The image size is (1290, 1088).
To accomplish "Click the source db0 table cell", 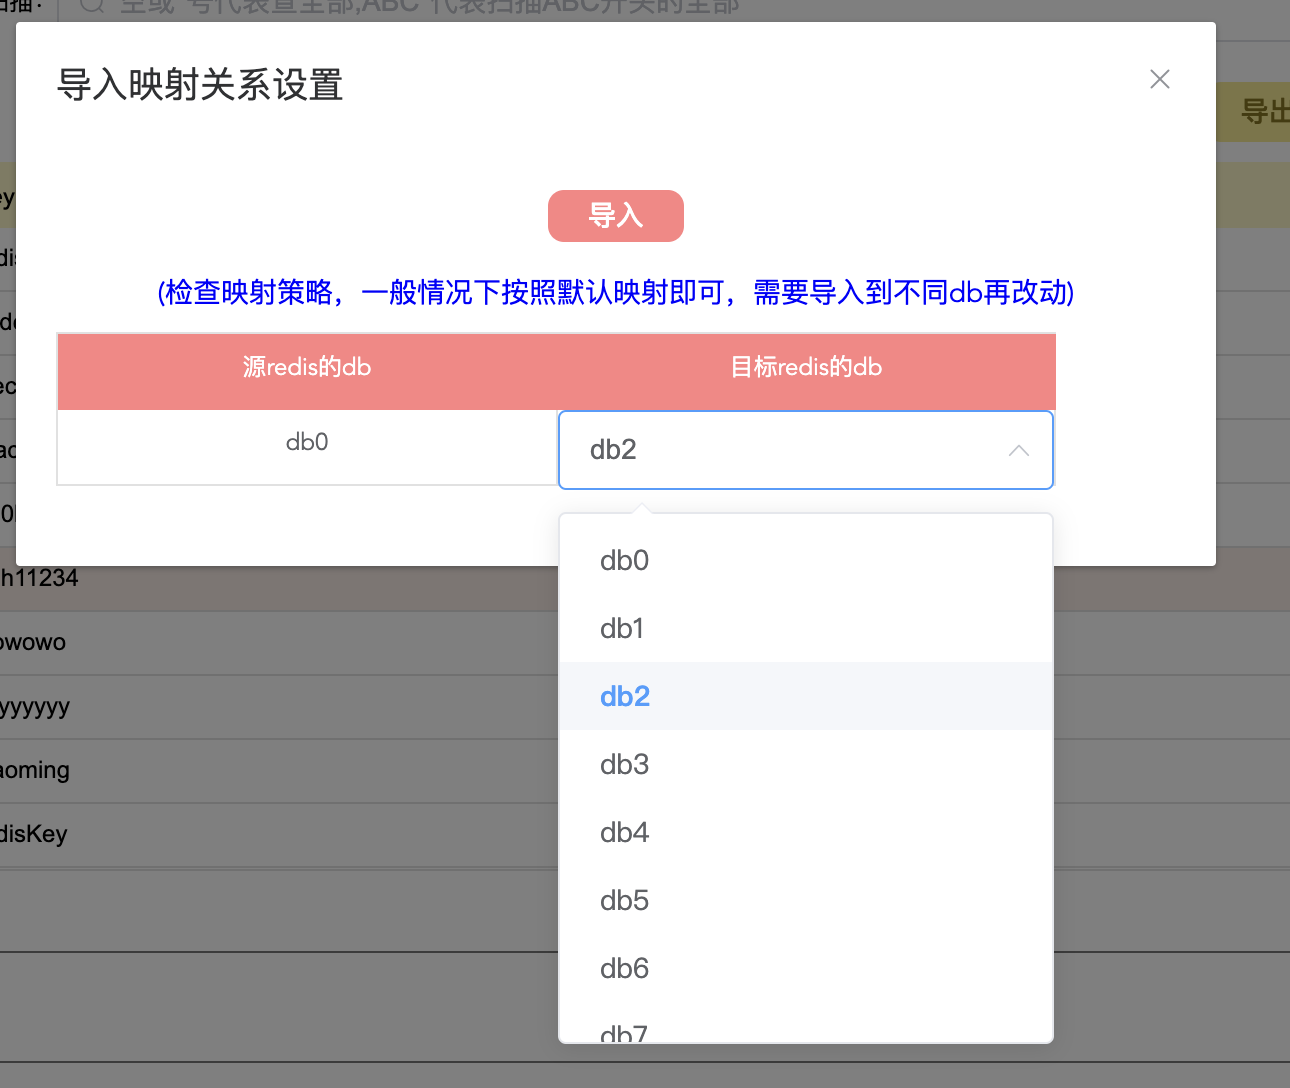I will click(307, 442).
